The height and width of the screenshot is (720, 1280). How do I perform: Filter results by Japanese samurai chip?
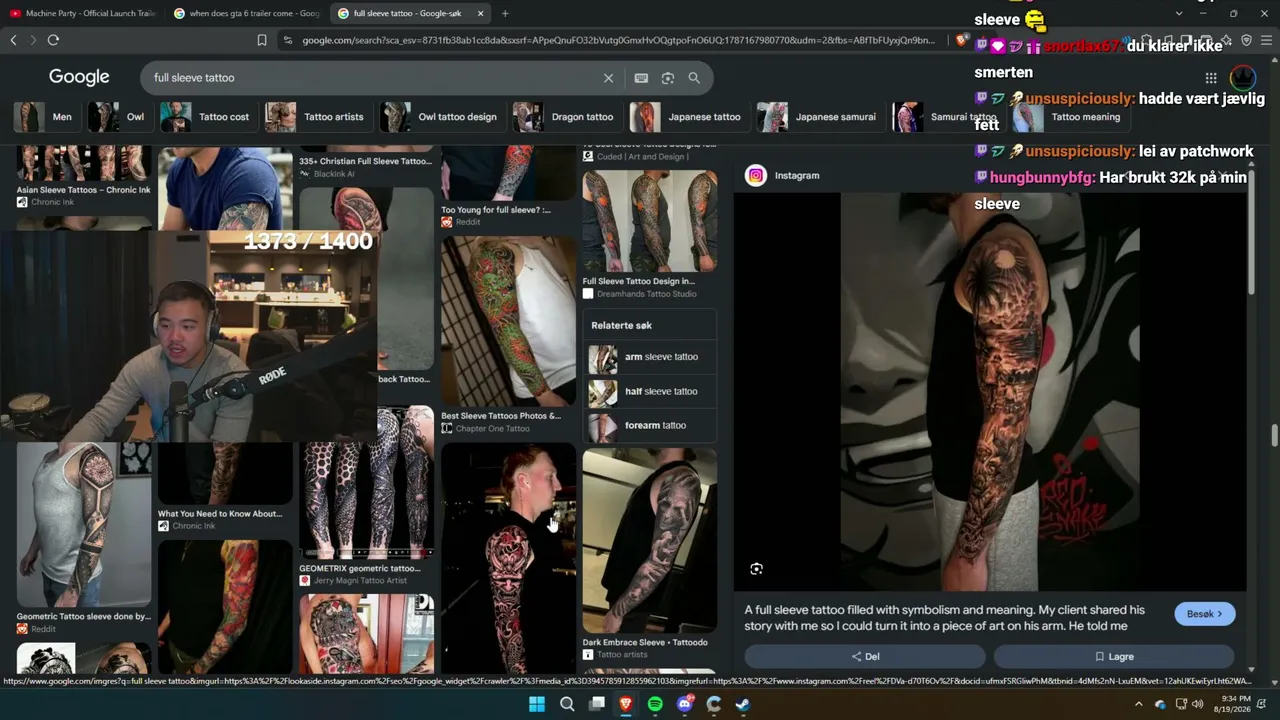pos(819,117)
